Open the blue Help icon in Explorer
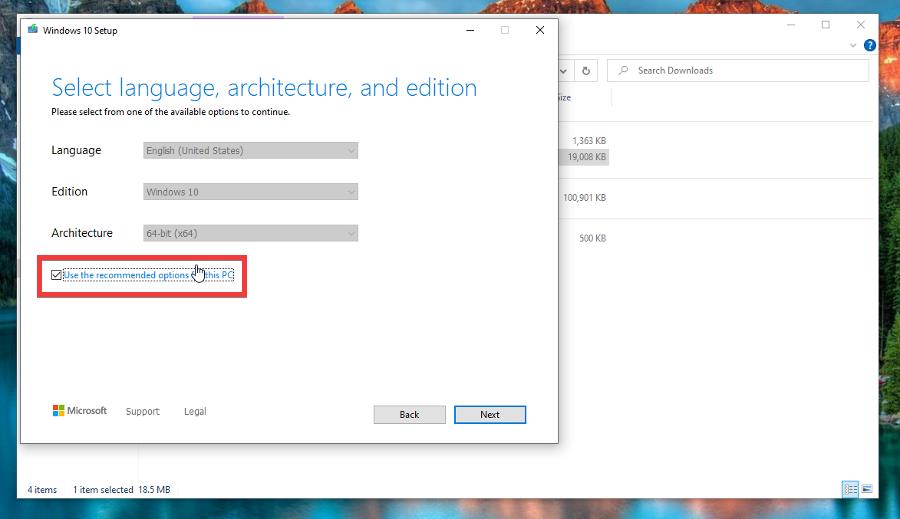 click(x=870, y=45)
